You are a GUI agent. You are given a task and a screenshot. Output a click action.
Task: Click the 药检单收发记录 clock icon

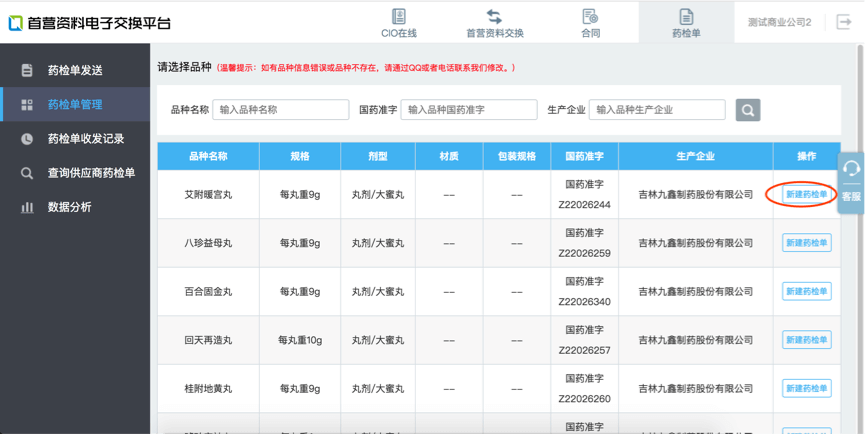point(26,139)
